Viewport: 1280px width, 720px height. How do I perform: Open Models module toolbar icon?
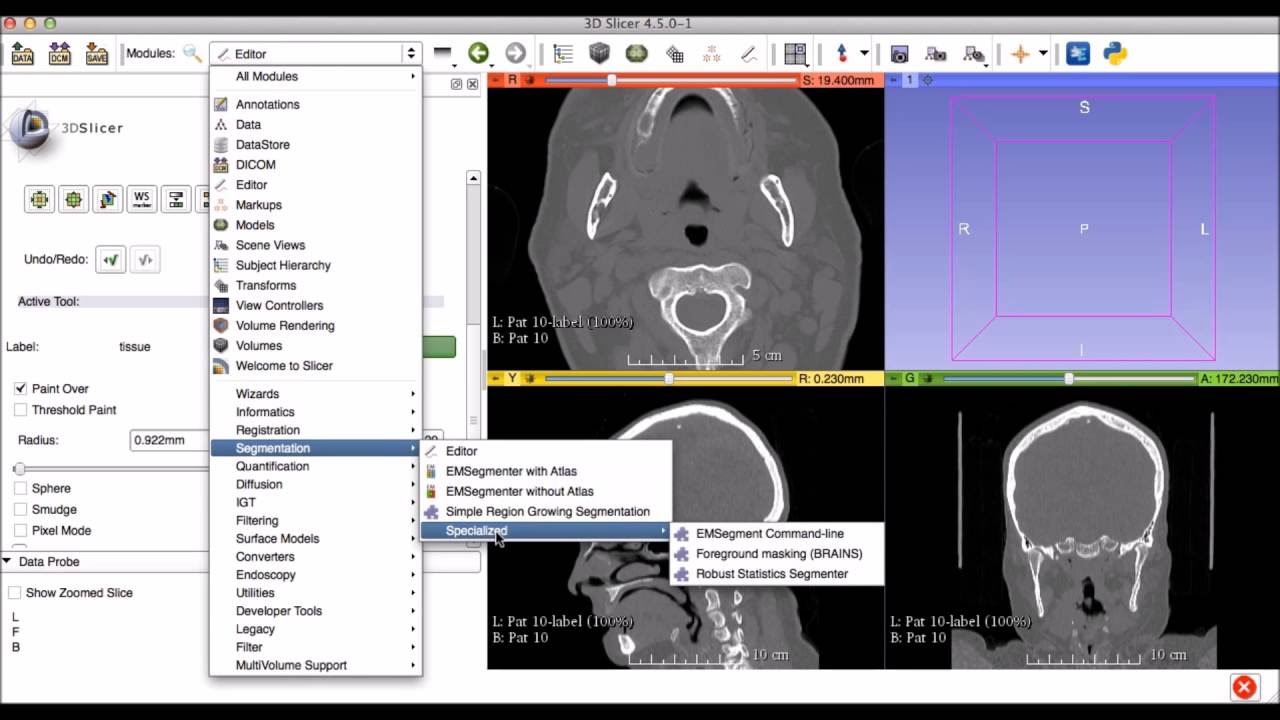(636, 54)
